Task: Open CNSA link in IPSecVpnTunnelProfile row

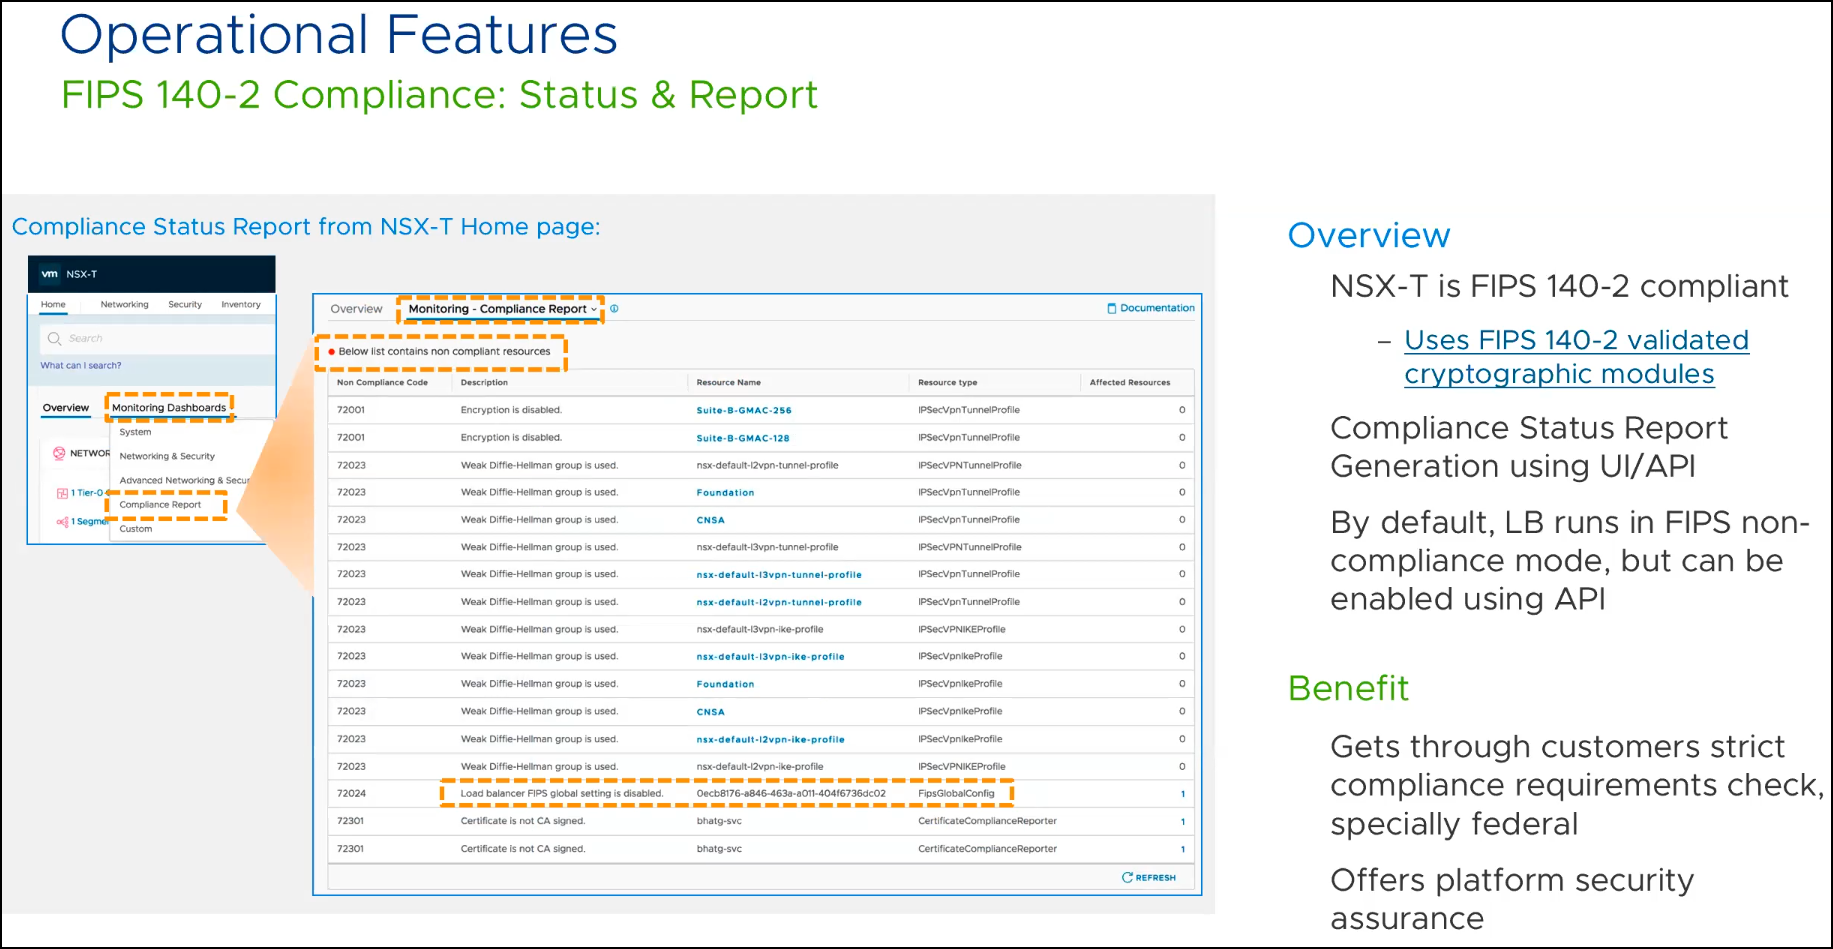Action: (710, 520)
